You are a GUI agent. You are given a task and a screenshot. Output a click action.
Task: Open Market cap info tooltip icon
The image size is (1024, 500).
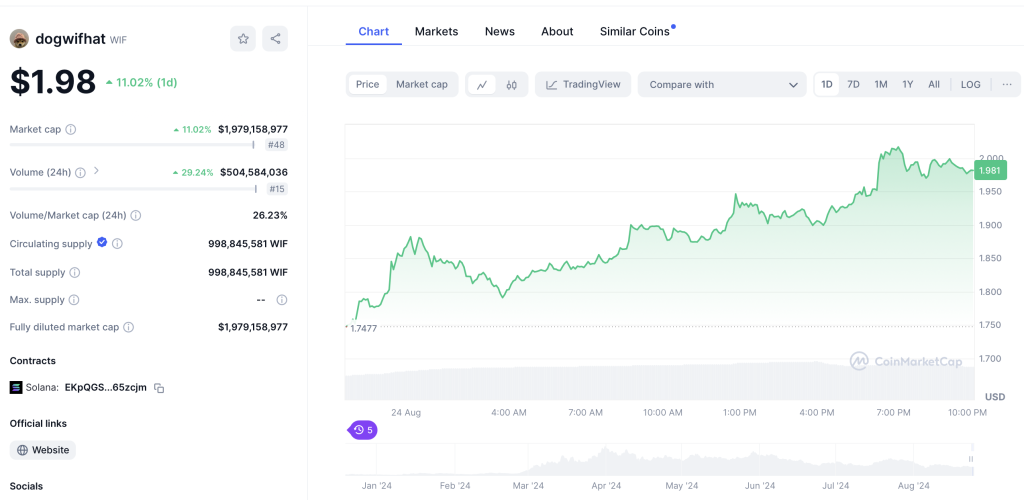click(71, 129)
